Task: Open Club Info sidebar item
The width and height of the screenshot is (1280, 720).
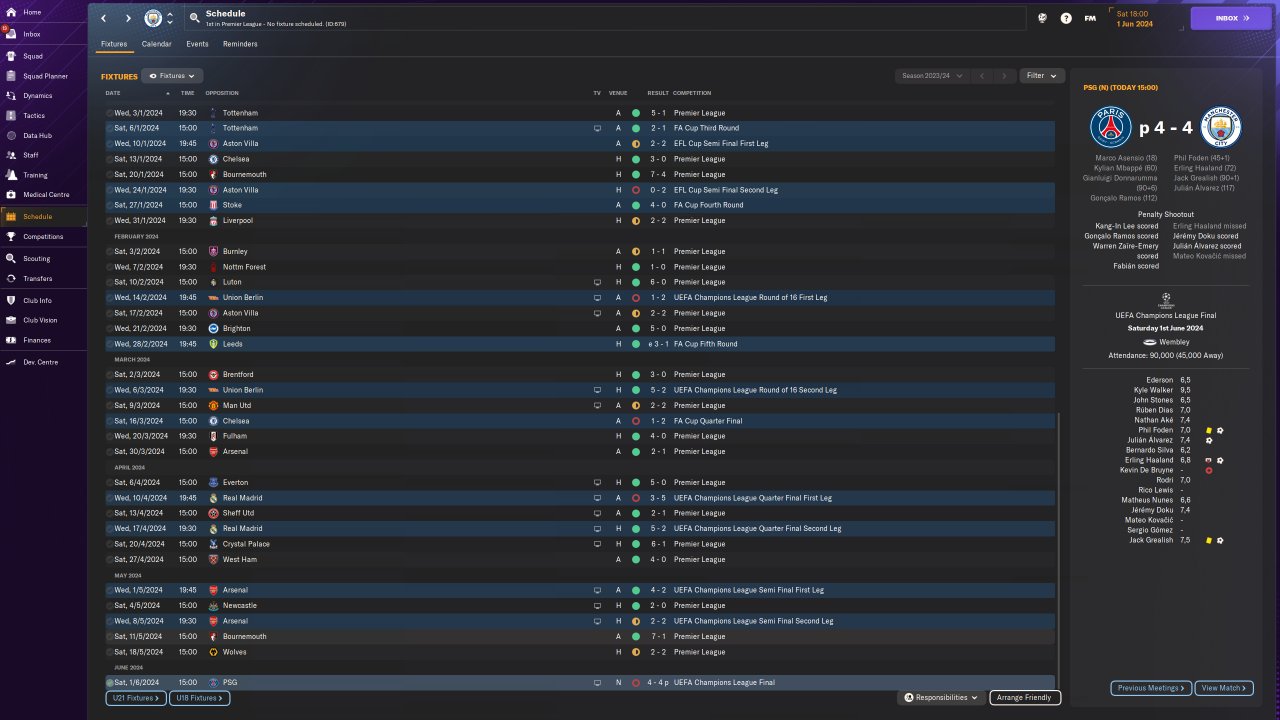Action: click(37, 300)
